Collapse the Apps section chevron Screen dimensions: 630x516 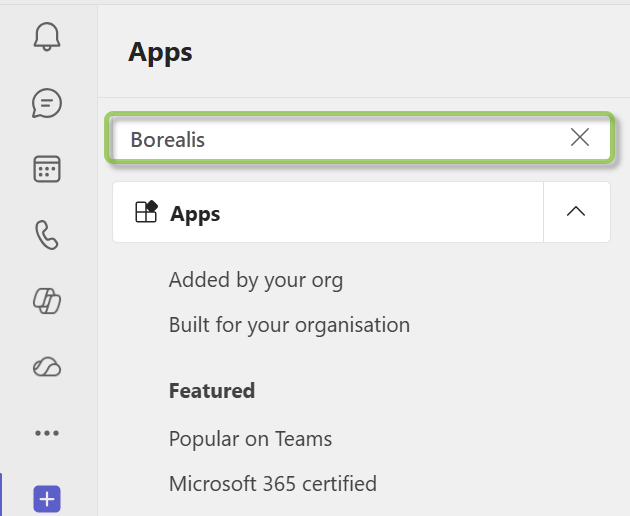pyautogui.click(x=576, y=211)
